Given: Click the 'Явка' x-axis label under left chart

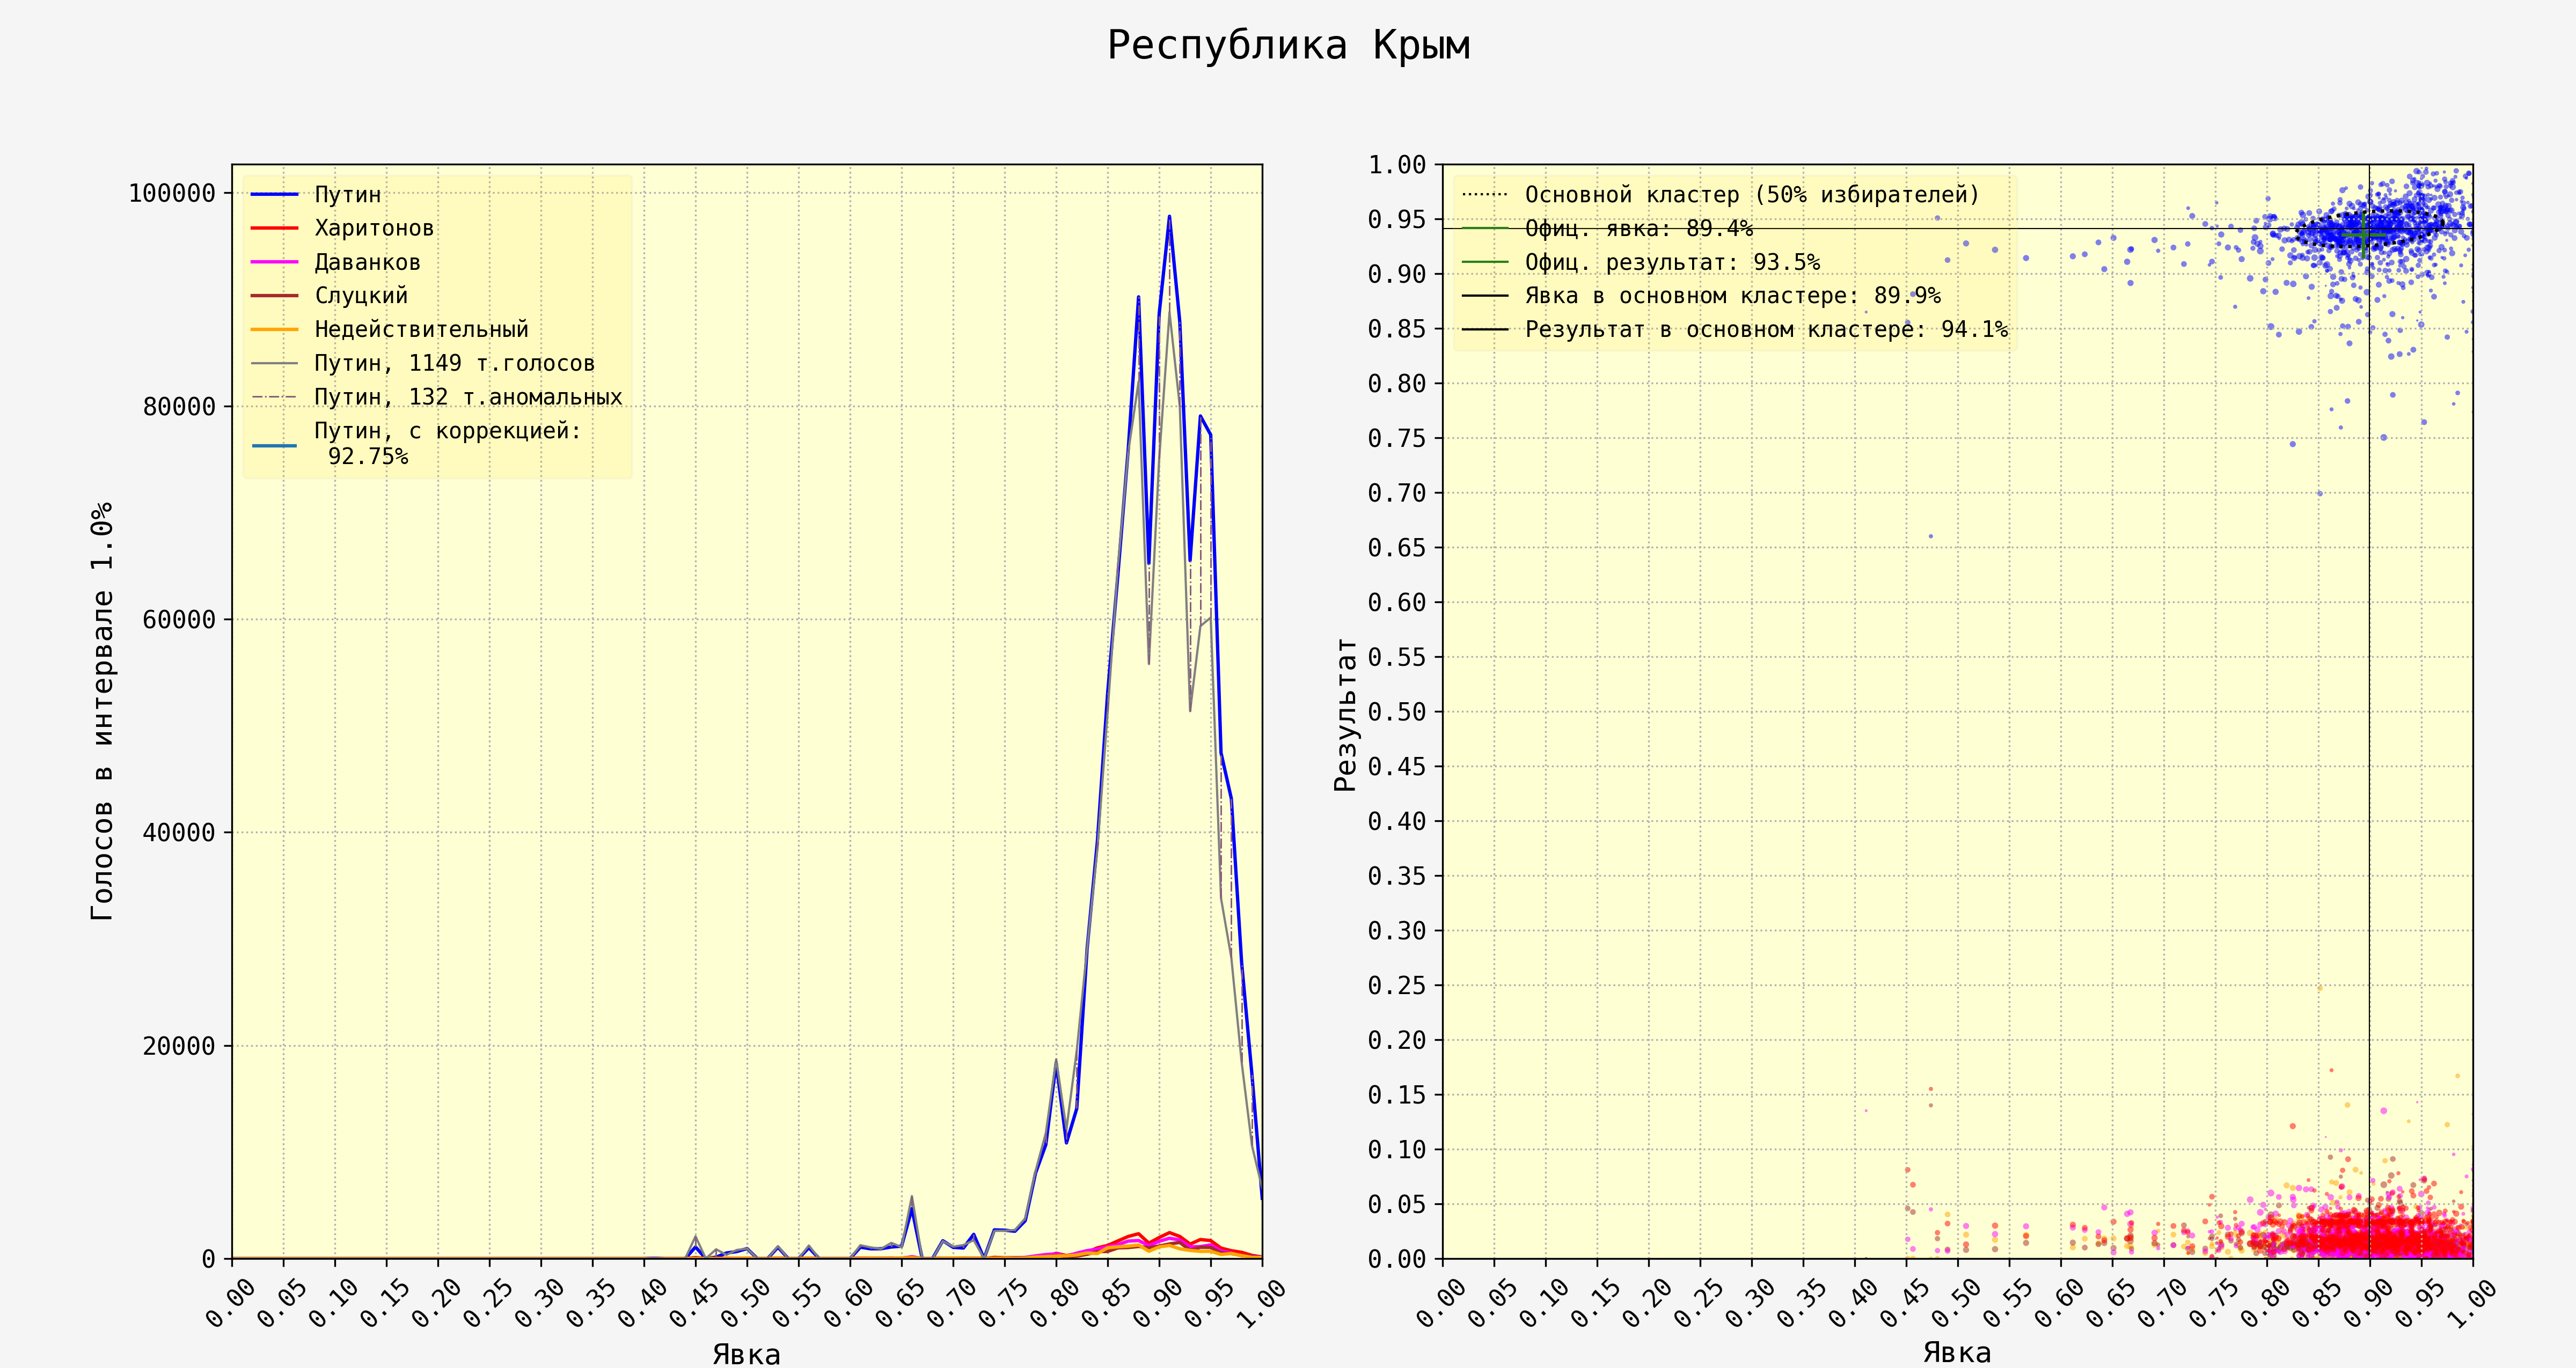Looking at the screenshot, I should [746, 1354].
